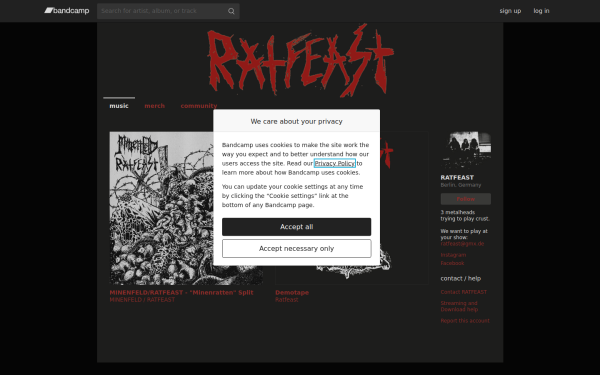Open the band's Facebook link
Screen dimensions: 600x375
click(452, 263)
